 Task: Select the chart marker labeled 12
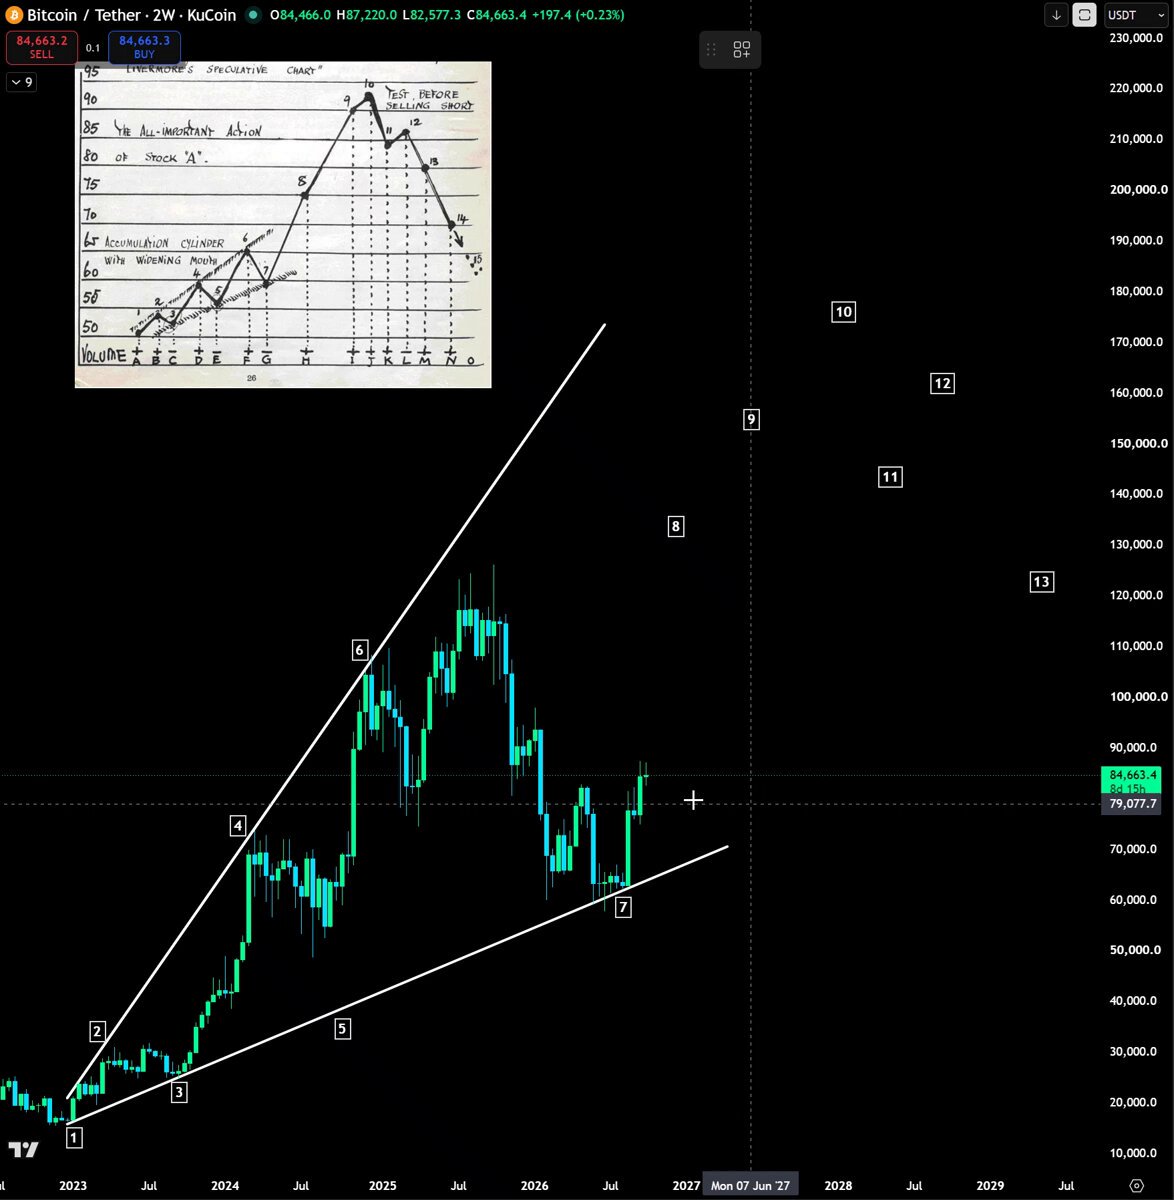tap(942, 383)
